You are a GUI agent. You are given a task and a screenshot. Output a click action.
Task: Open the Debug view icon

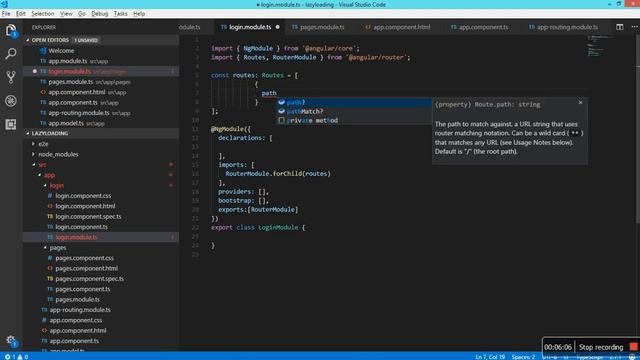coord(11,100)
